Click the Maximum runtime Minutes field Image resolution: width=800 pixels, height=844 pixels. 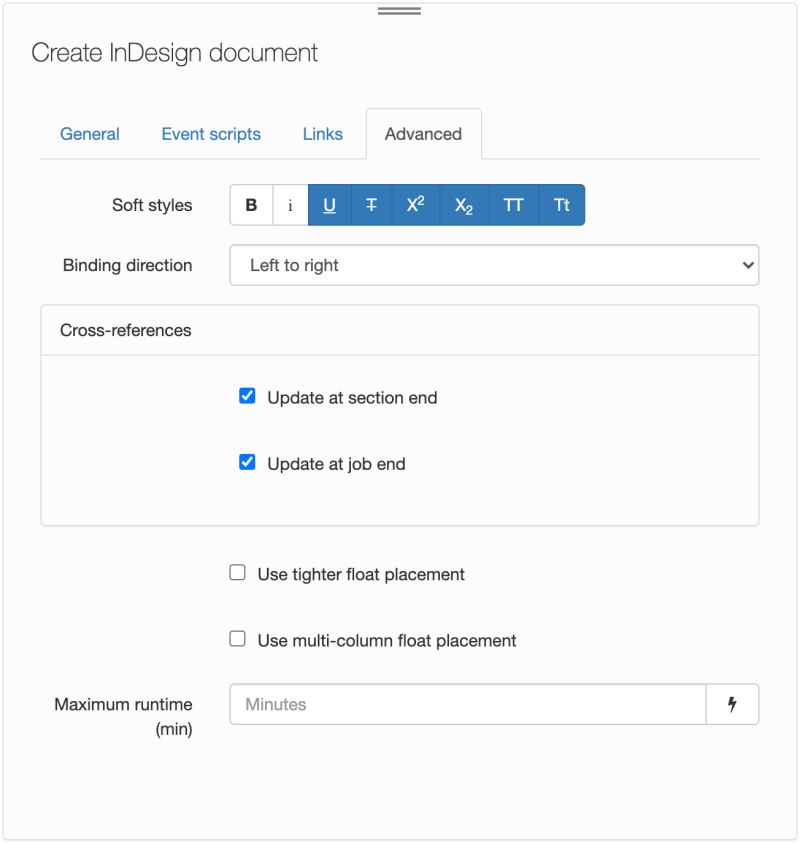coord(468,704)
